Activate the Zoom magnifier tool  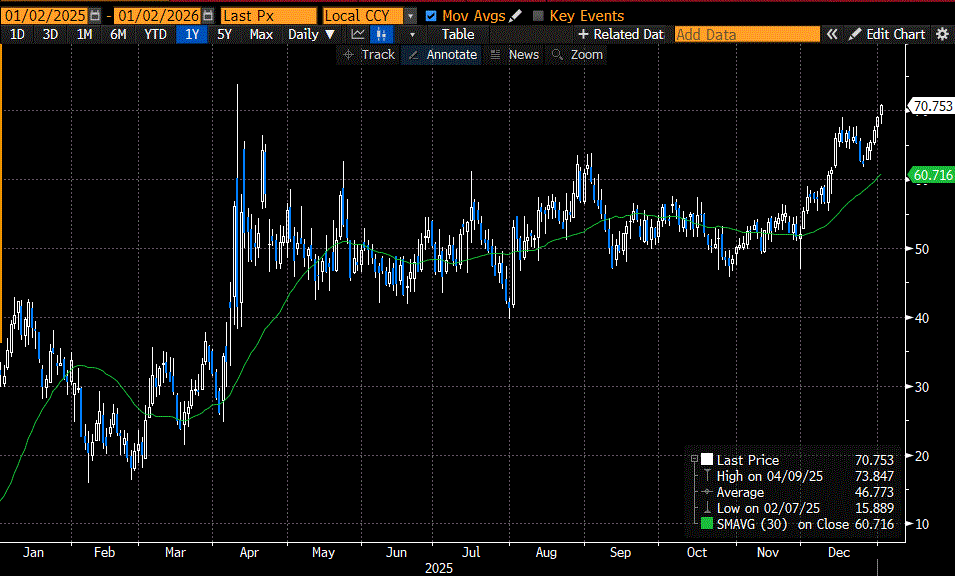click(x=577, y=55)
